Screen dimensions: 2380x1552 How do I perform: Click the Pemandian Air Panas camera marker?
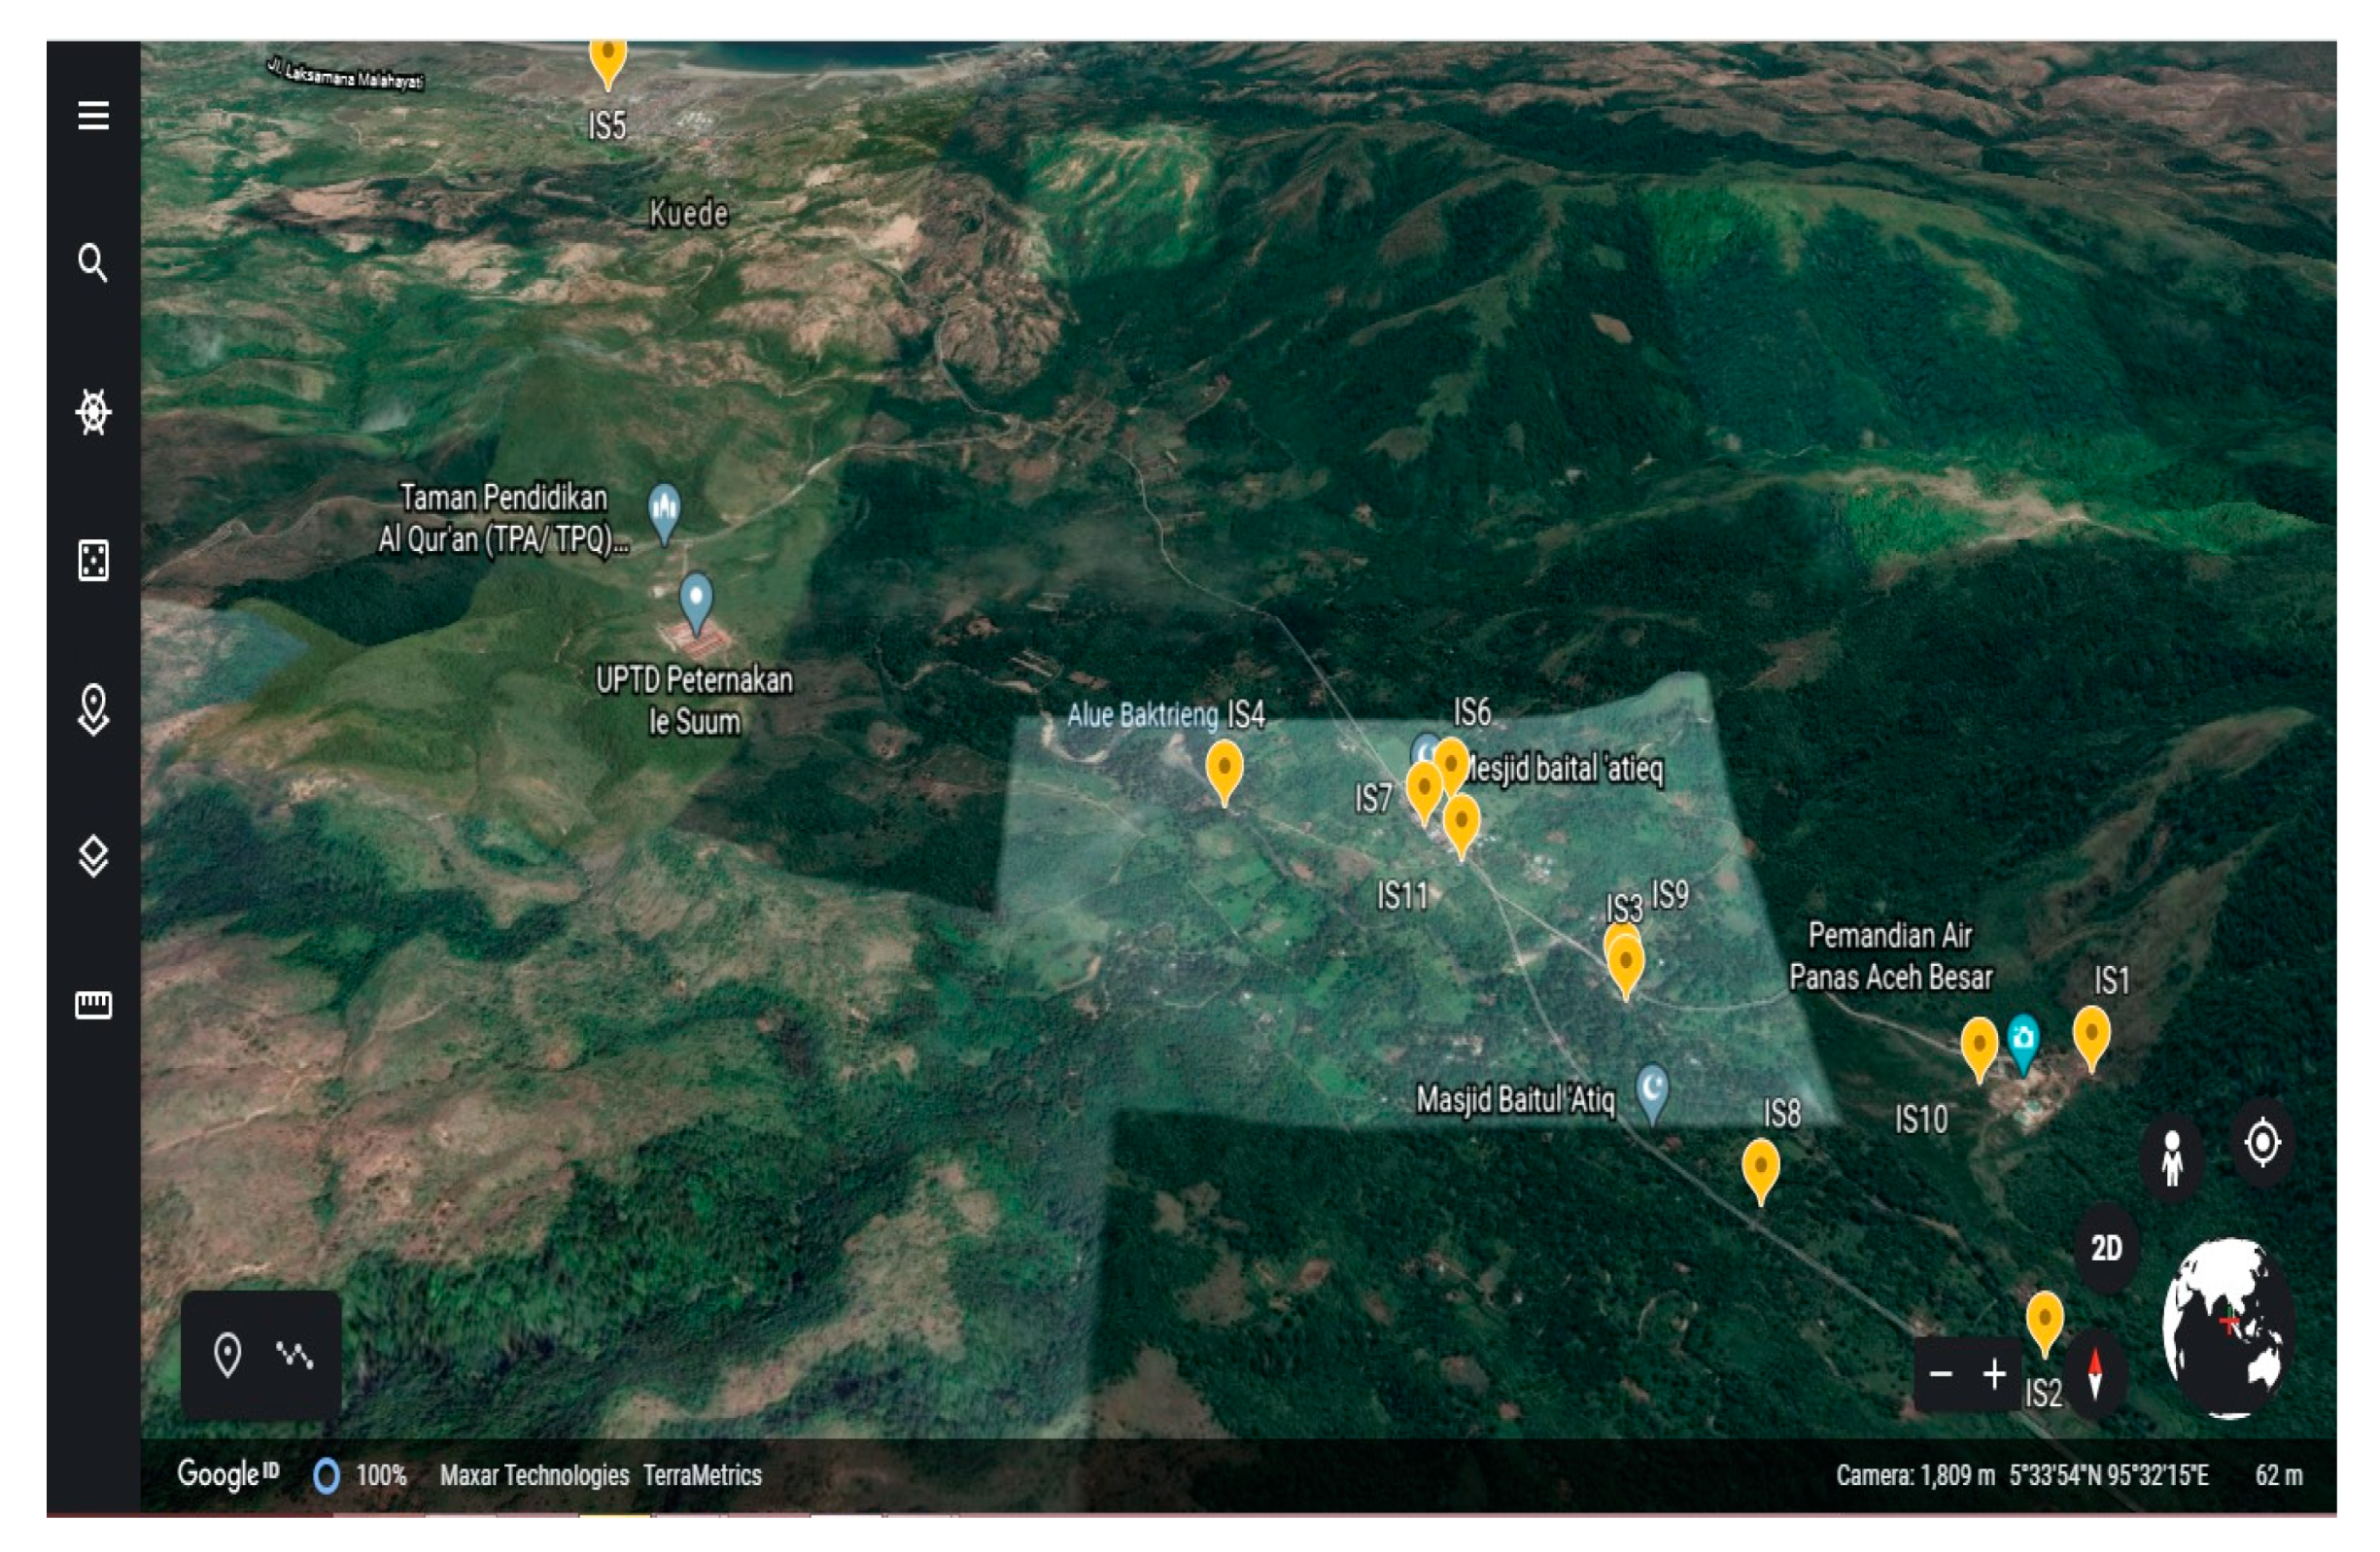(x=2022, y=1040)
